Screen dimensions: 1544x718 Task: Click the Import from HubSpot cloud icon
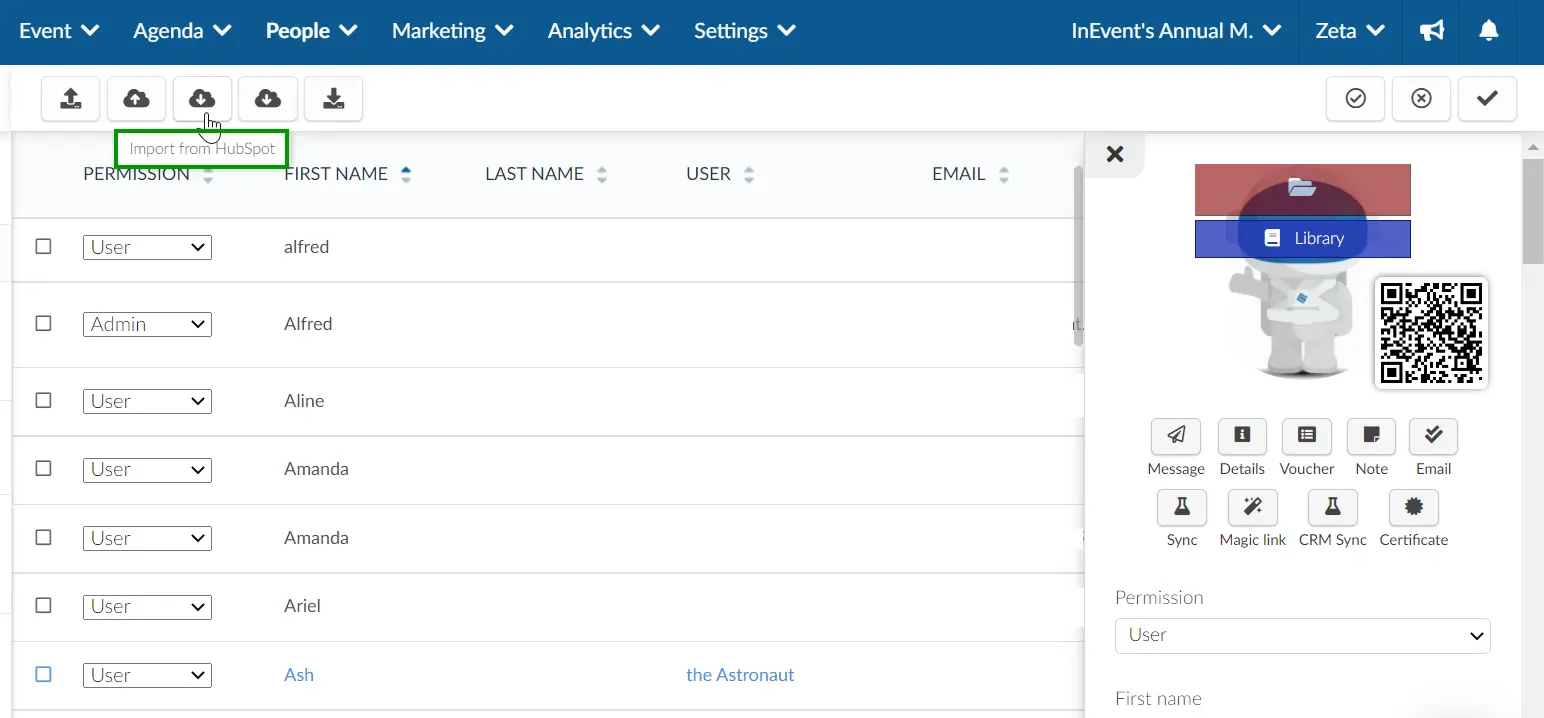[x=202, y=99]
